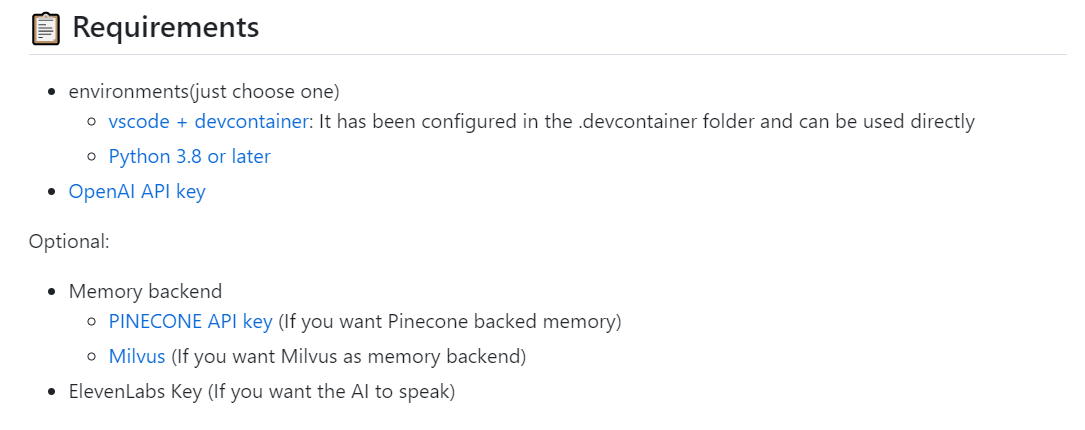Viewport: 1085px width, 430px height.
Task: Click the Optional: label
Action: 69,241
